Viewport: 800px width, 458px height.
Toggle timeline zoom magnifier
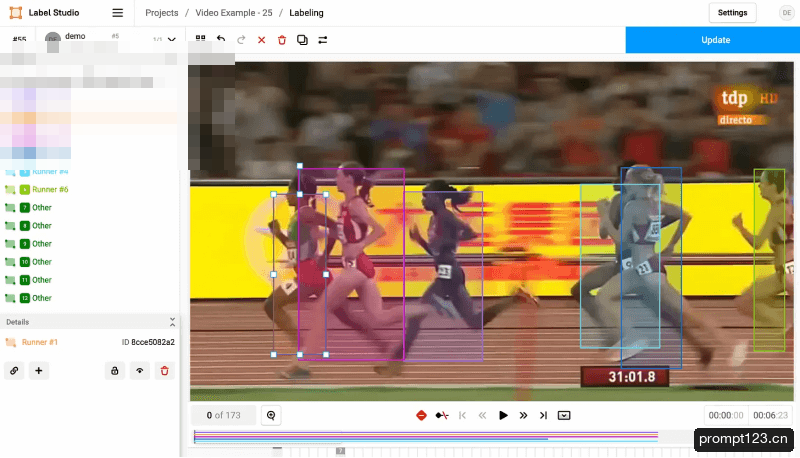[271, 415]
